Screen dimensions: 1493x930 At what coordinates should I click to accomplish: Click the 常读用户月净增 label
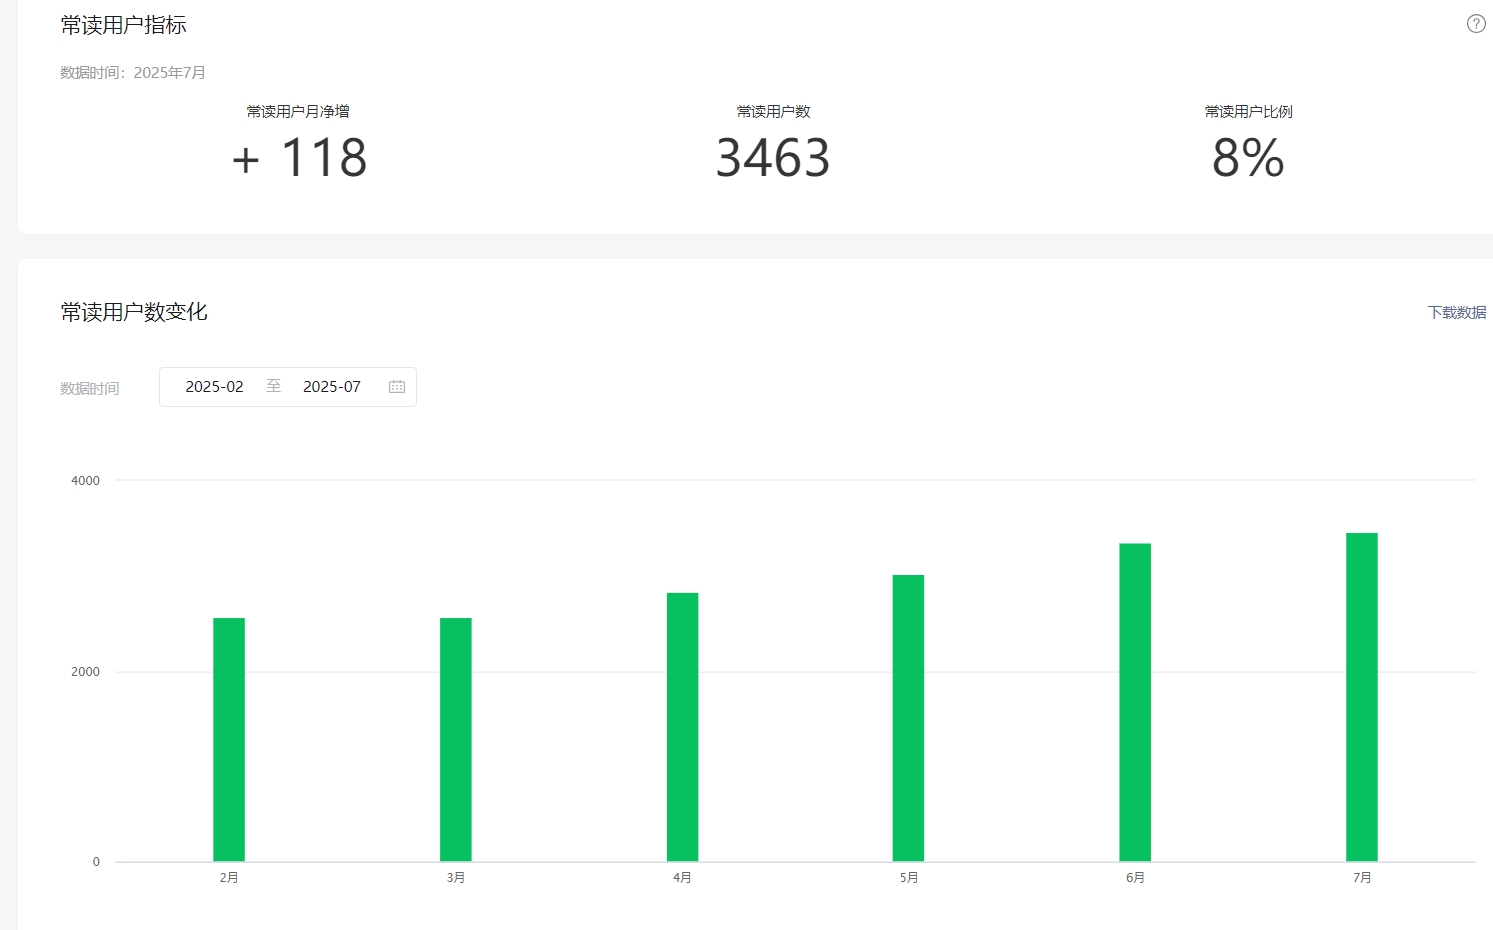click(298, 112)
